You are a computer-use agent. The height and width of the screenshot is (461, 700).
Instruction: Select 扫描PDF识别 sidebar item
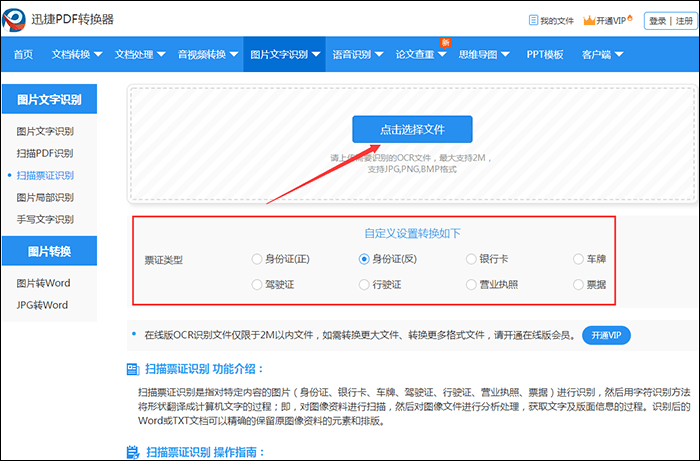45,153
